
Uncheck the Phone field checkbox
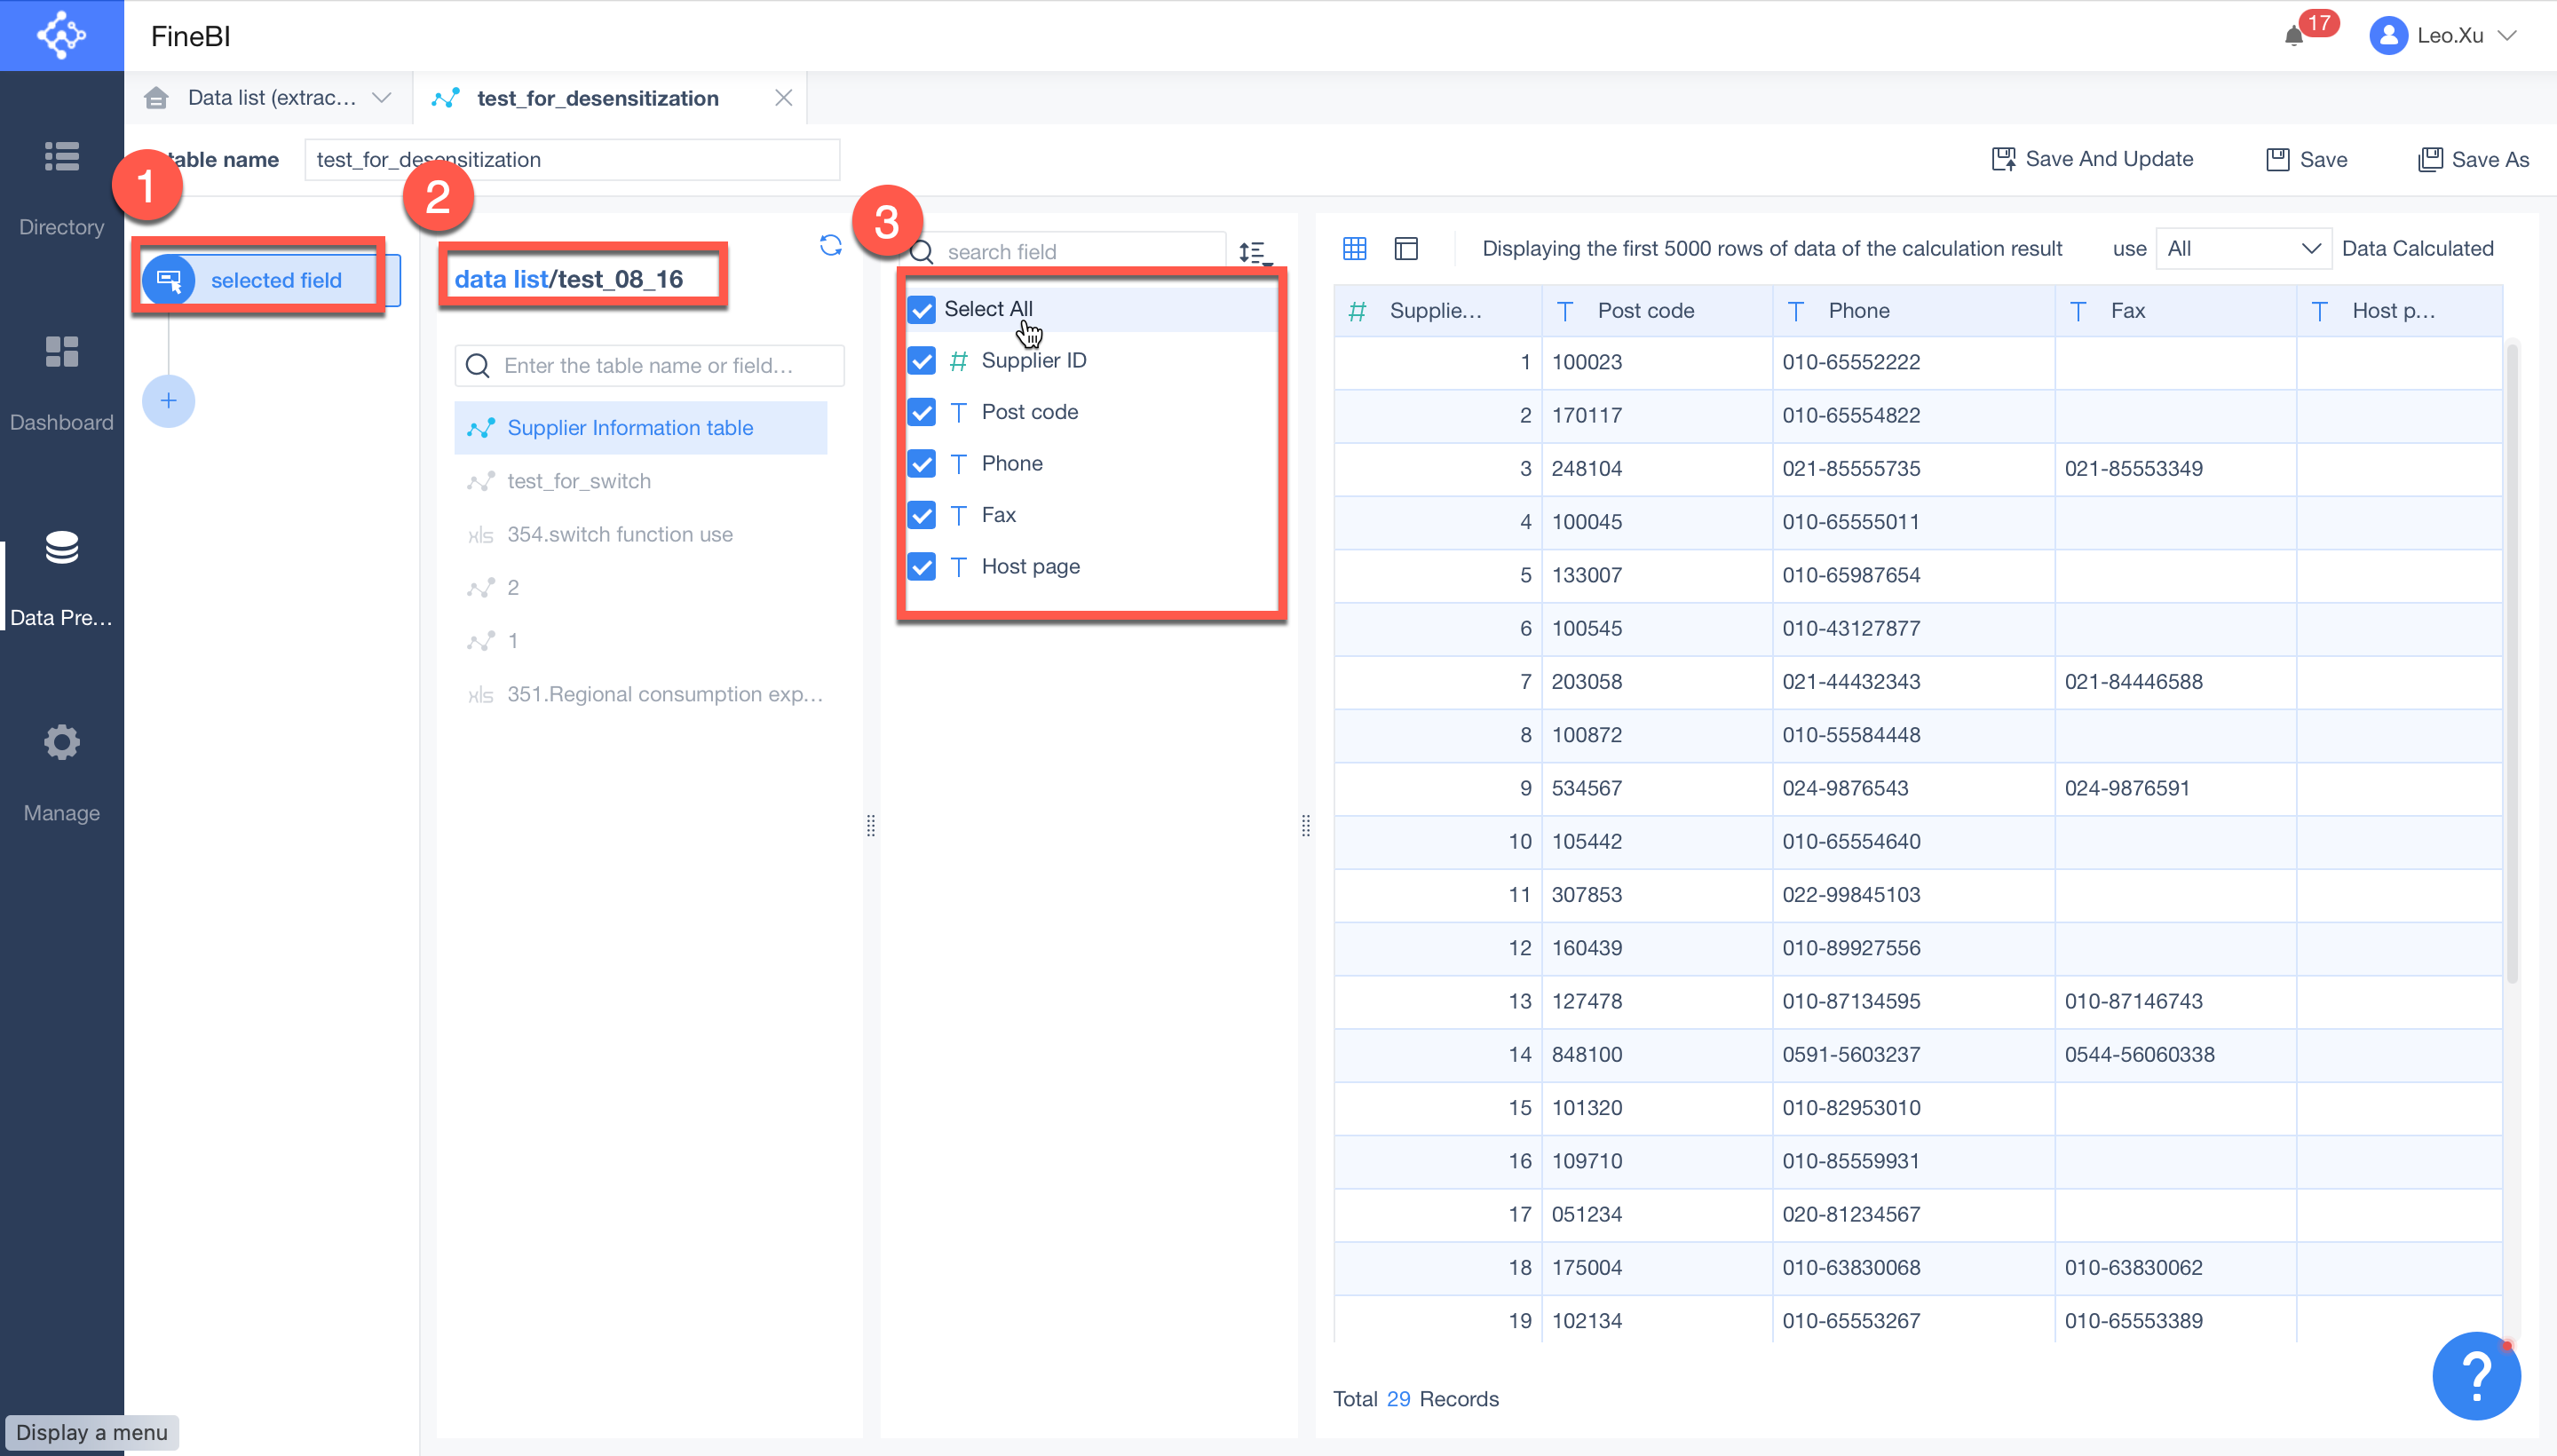(921, 463)
